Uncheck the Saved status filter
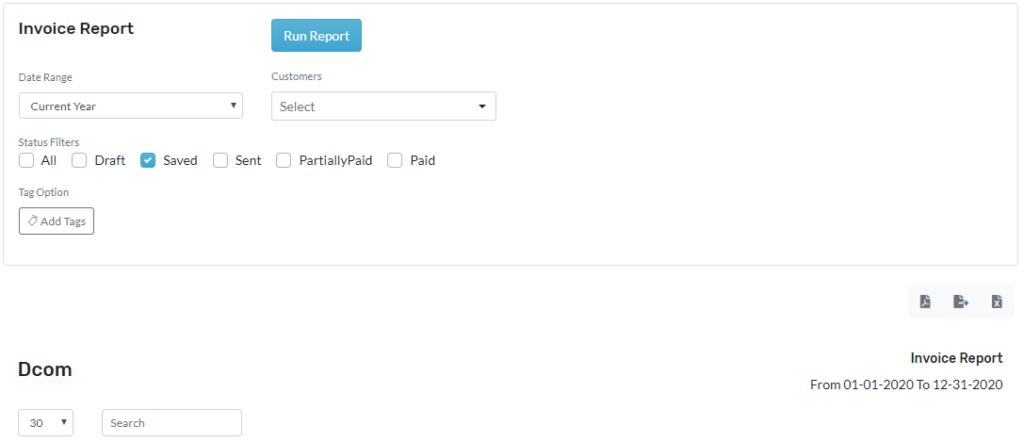Viewport: 1024px width, 442px height. tap(148, 161)
